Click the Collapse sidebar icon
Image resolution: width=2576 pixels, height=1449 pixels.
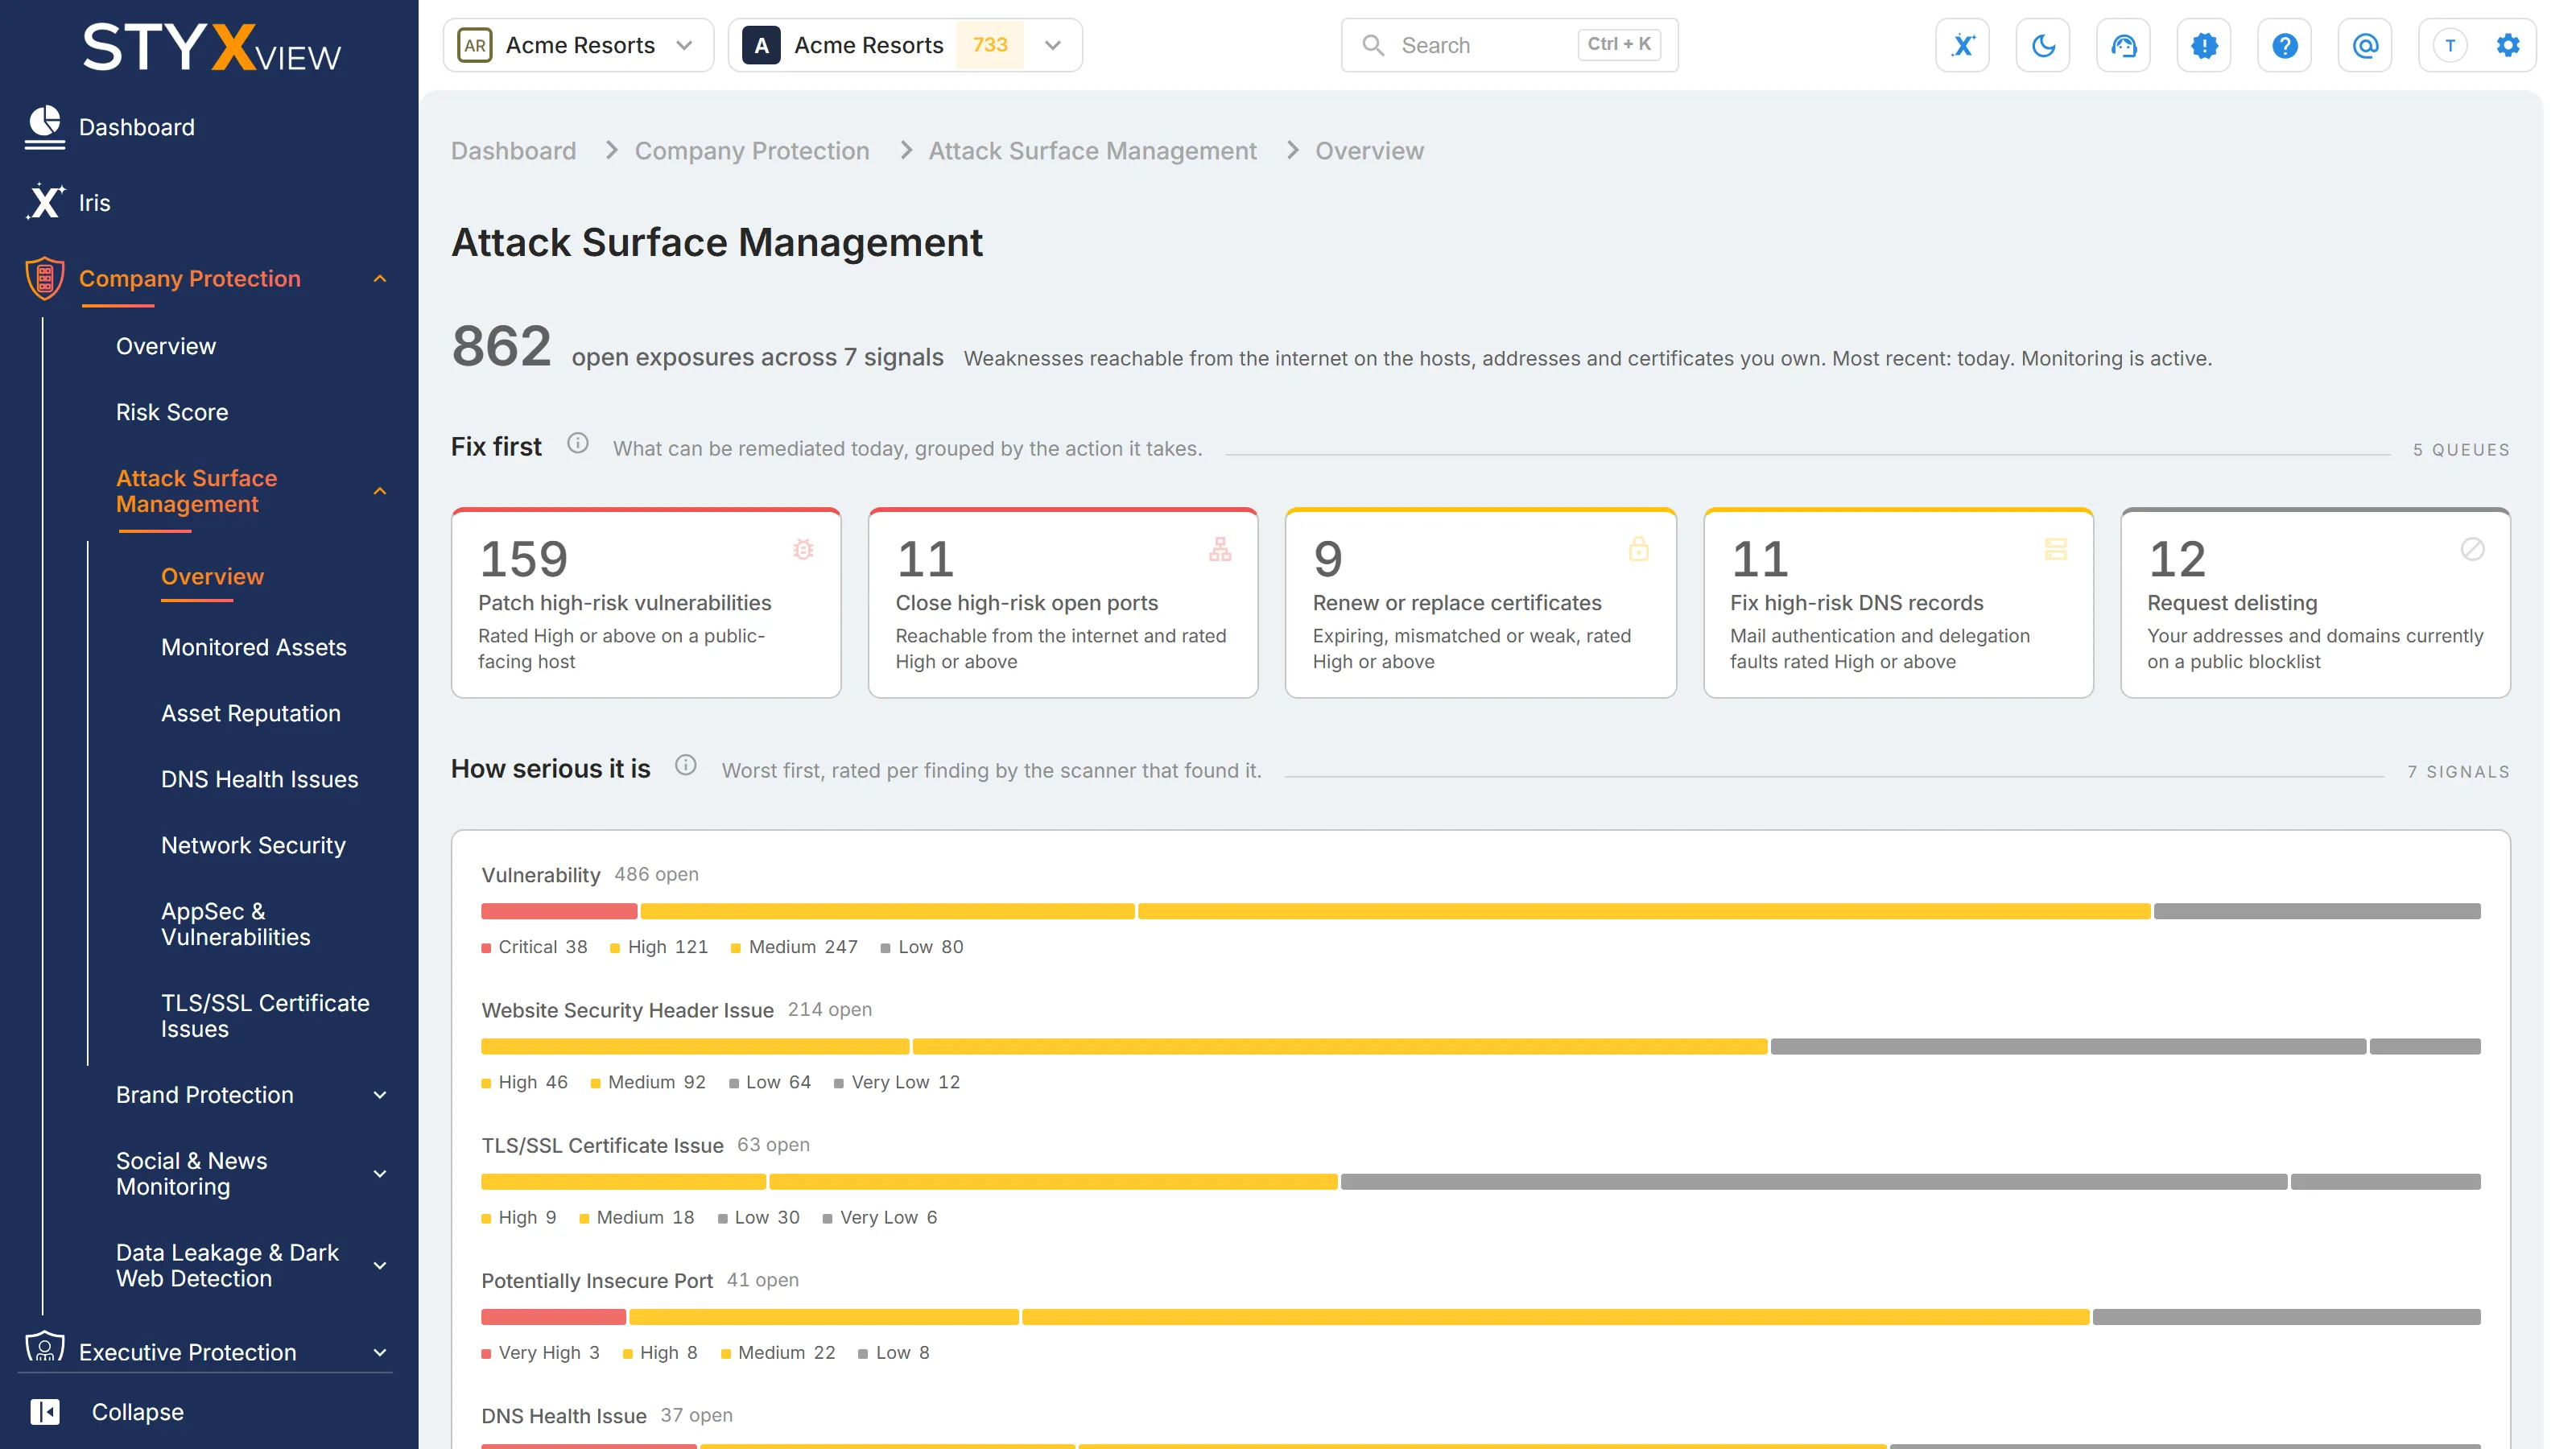coord(45,1411)
